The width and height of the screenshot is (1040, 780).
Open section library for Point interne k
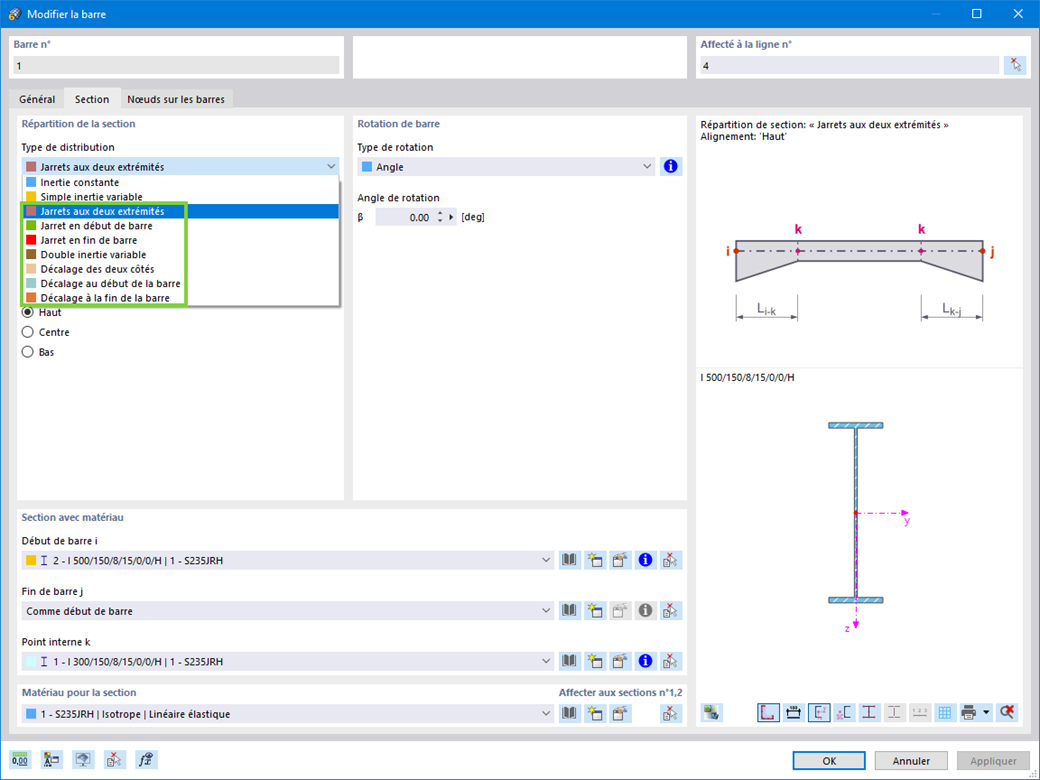coord(569,661)
